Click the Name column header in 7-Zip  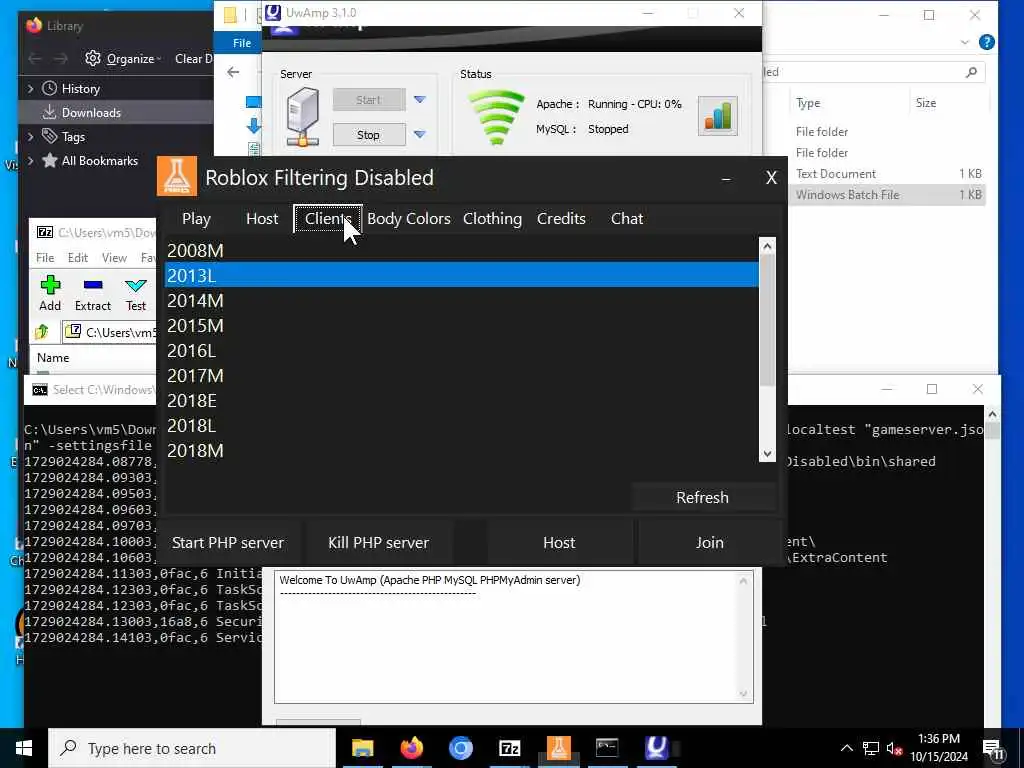pyautogui.click(x=53, y=358)
